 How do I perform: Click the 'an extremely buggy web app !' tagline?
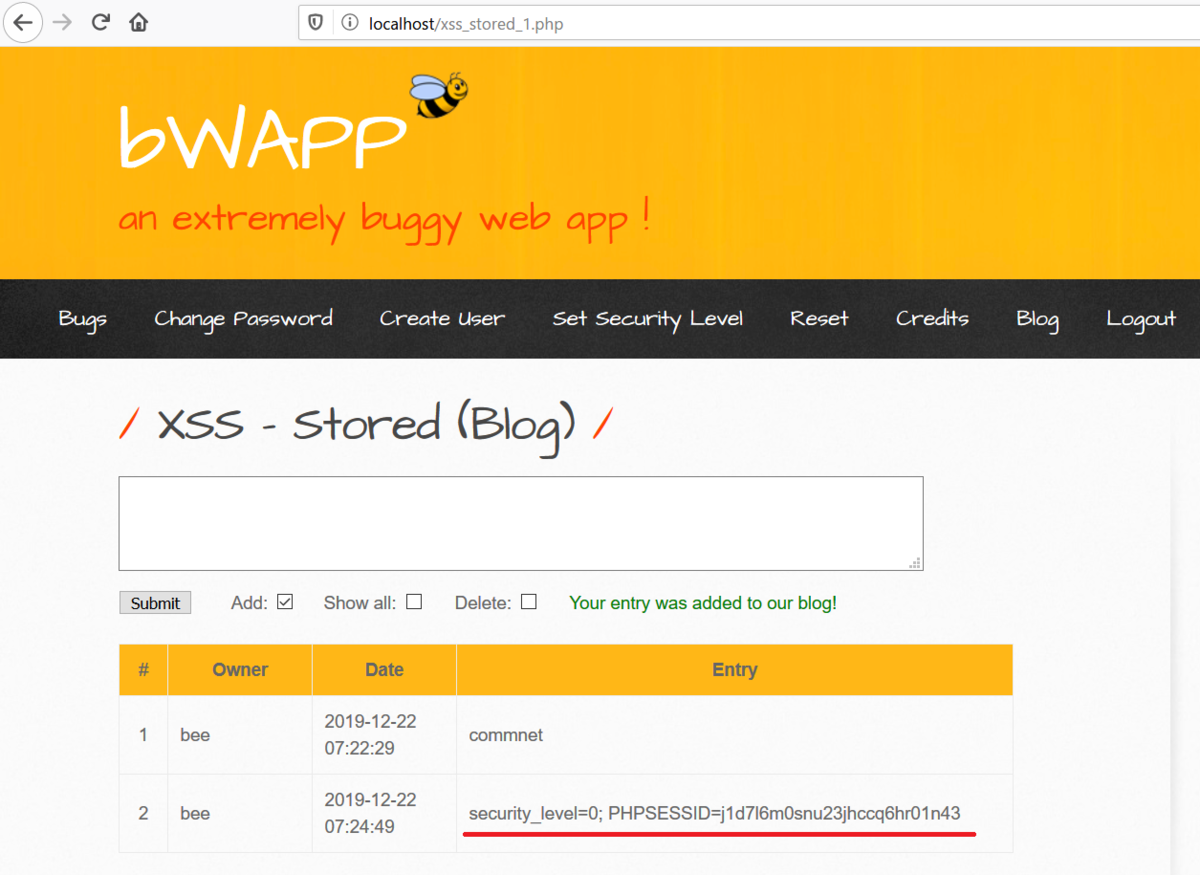tap(385, 219)
